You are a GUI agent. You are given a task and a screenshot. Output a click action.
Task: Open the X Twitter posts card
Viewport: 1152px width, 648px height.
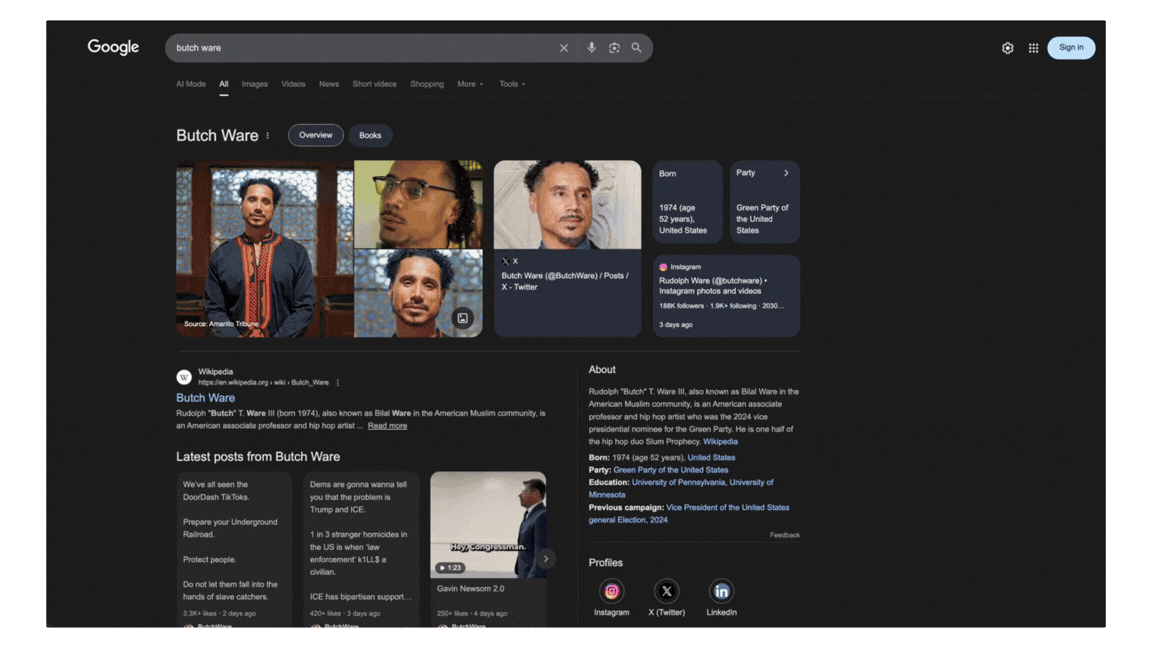[x=567, y=249]
